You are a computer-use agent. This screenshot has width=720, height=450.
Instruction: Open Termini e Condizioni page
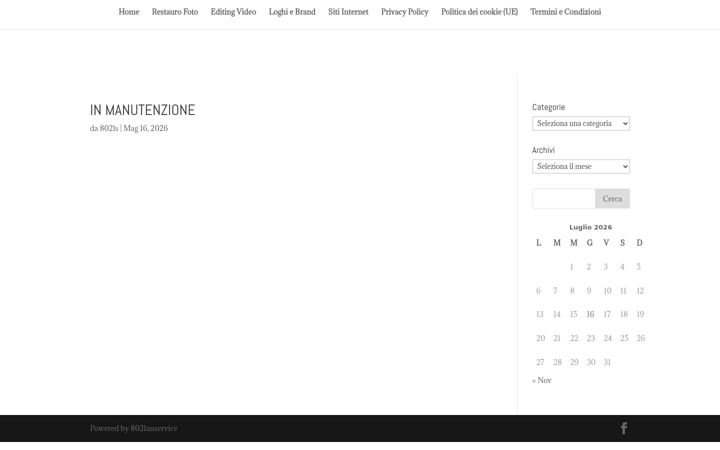pyautogui.click(x=566, y=12)
